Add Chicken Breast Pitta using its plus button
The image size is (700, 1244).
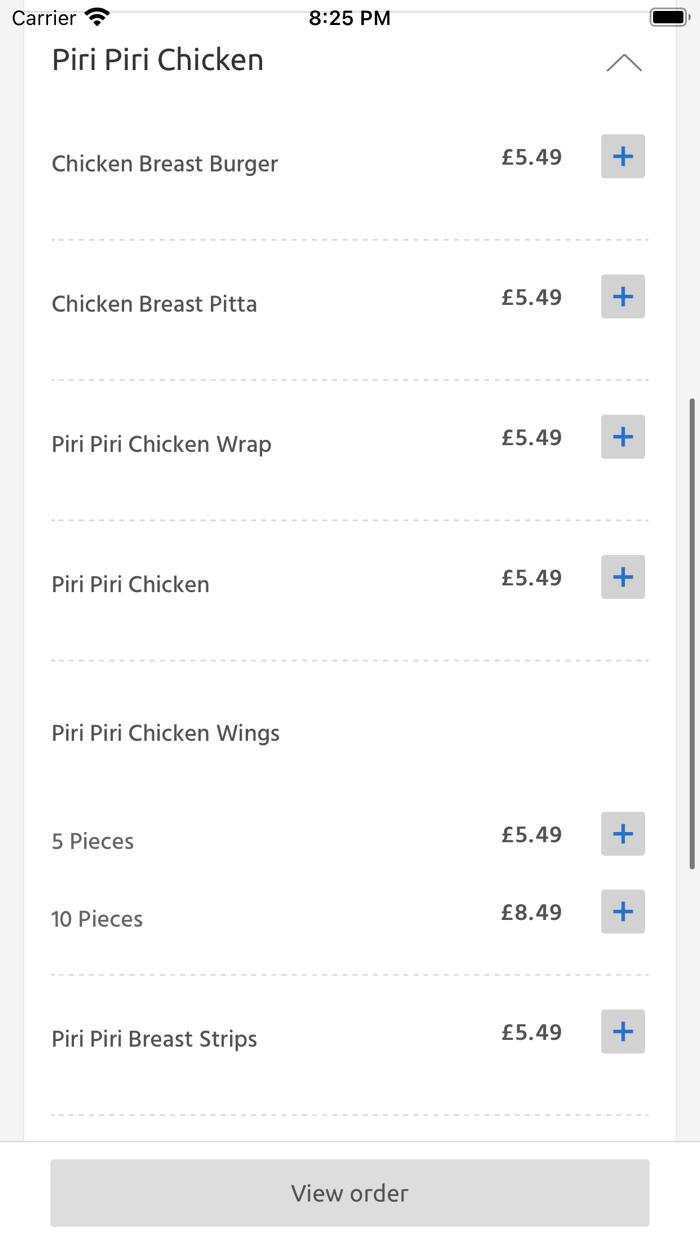(622, 296)
